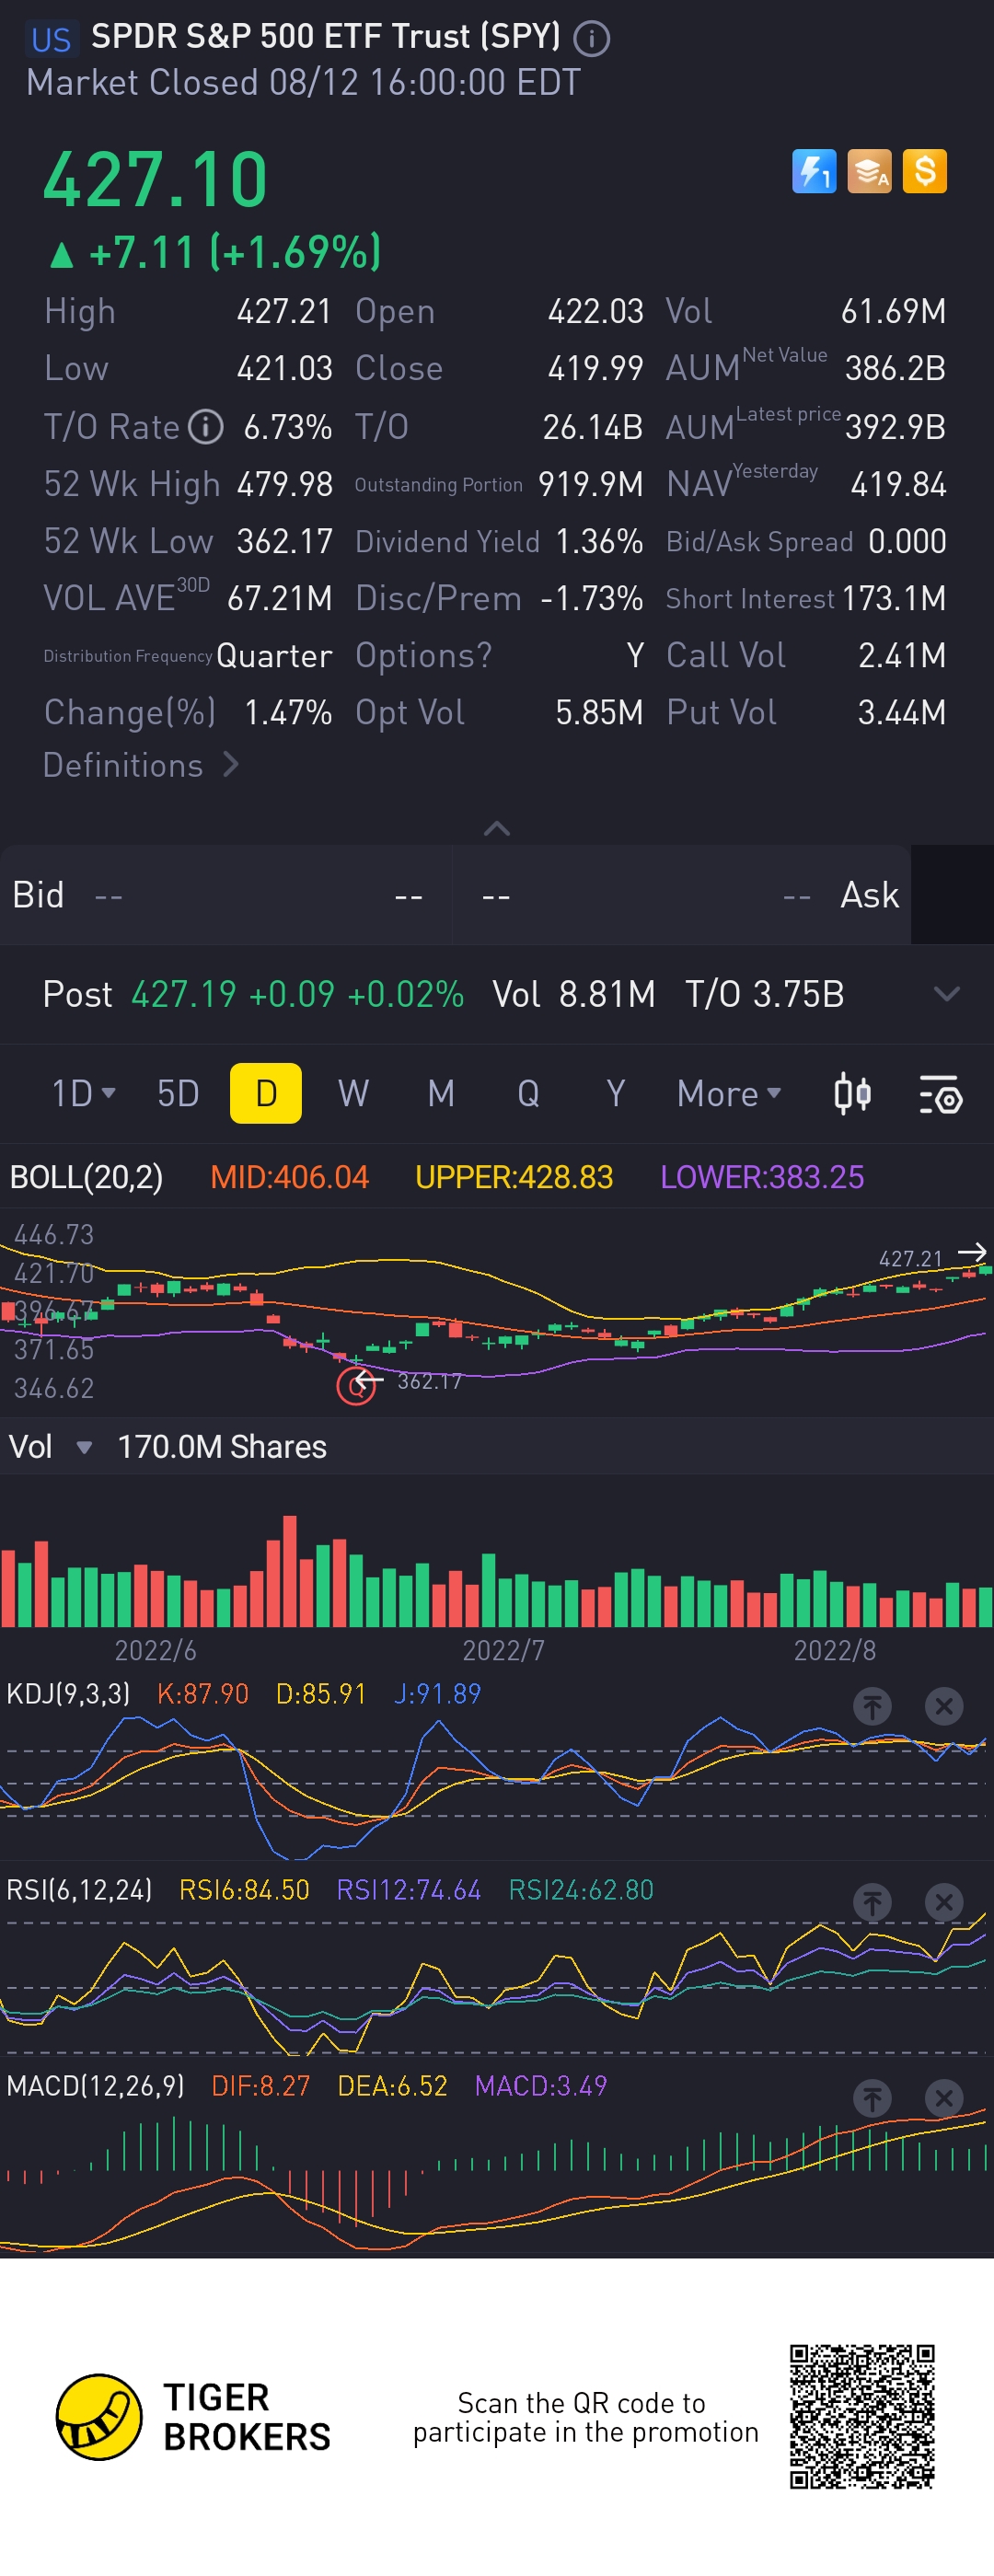
Task: Switch to the Q quarterly tab
Action: click(x=528, y=1093)
